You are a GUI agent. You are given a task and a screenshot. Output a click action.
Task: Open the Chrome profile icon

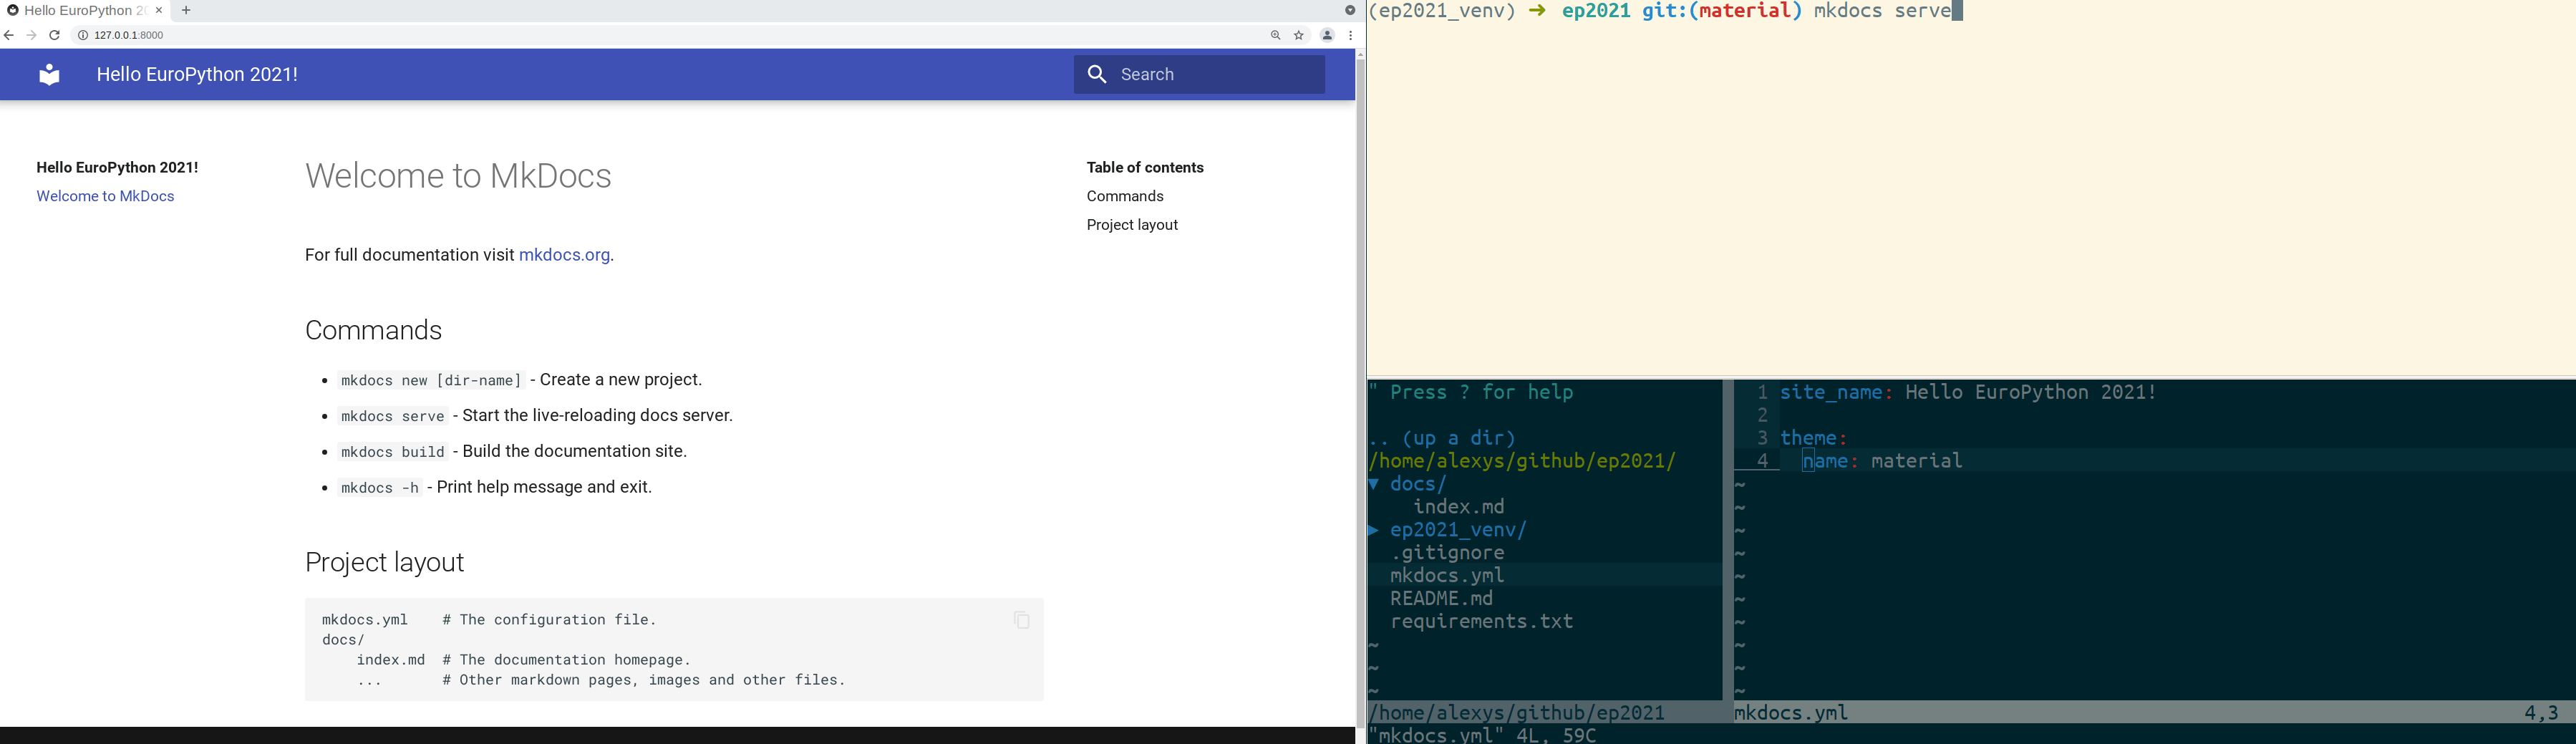pyautogui.click(x=1327, y=34)
